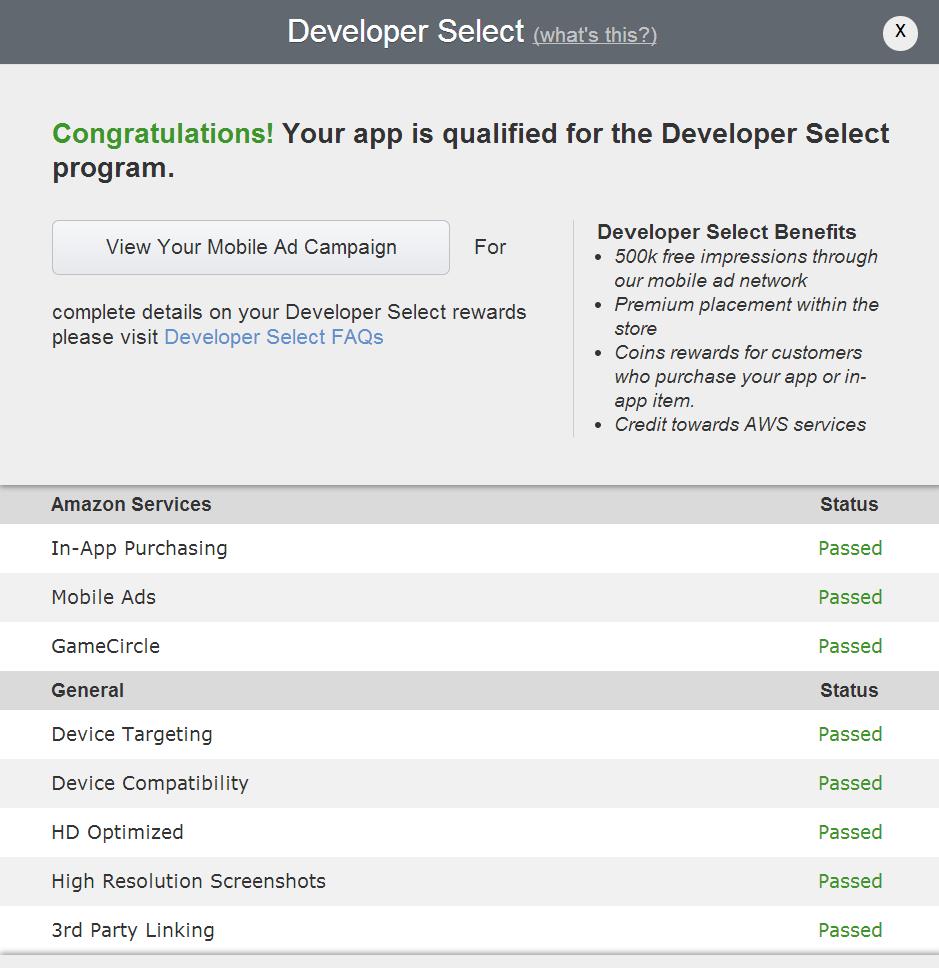939x968 pixels.
Task: Click Passed status for 3rd Party Linking
Action: coord(850,930)
